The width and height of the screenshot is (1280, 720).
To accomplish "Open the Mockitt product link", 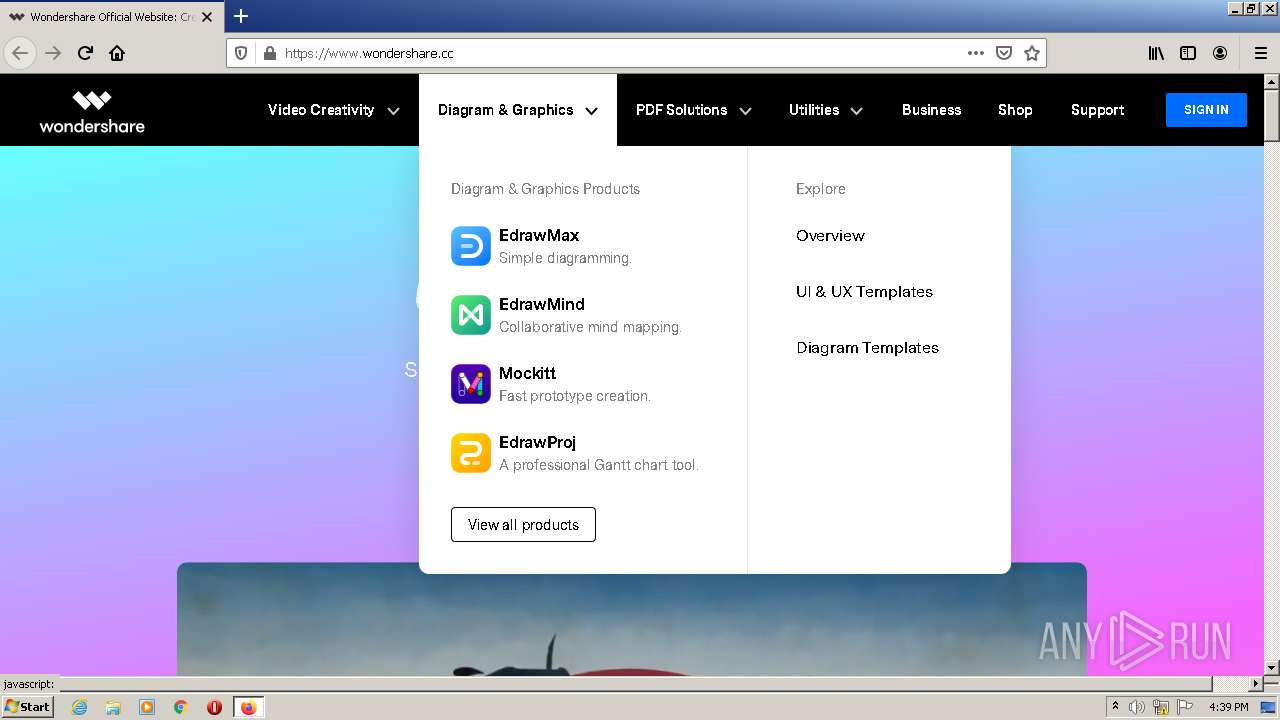I will (527, 374).
